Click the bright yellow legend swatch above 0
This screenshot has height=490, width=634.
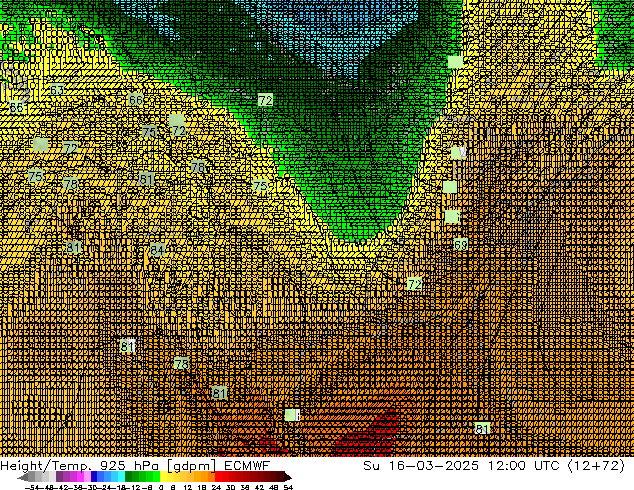tap(163, 476)
